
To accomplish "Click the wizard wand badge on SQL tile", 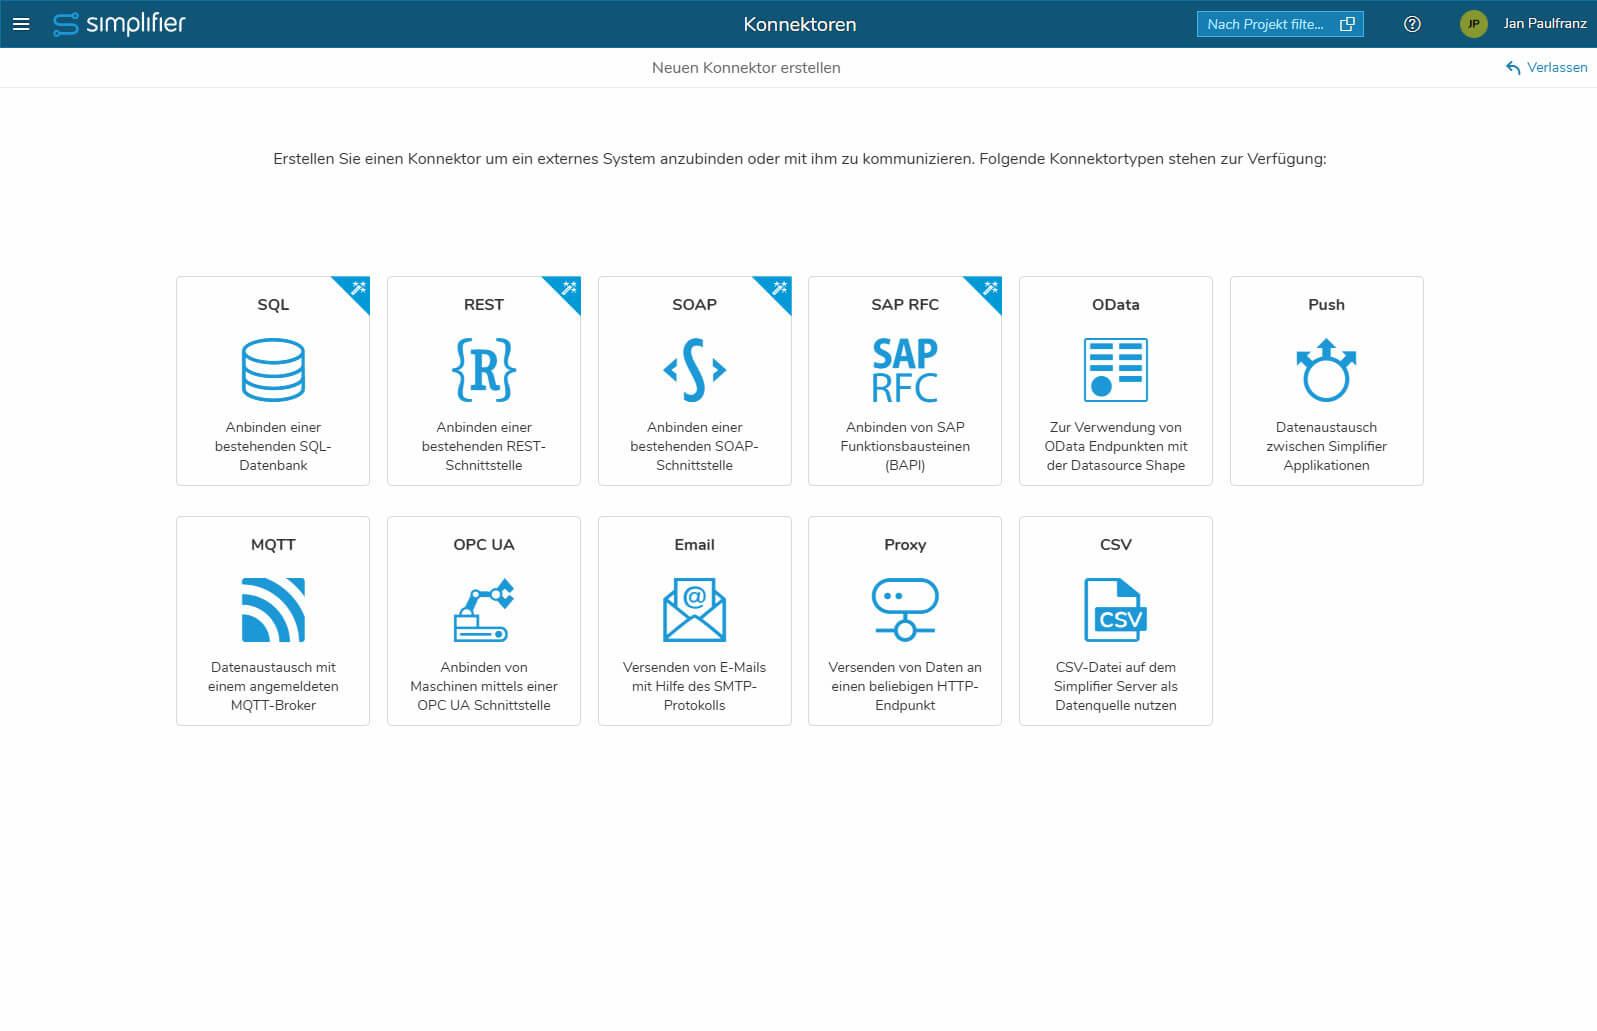I will coord(358,288).
